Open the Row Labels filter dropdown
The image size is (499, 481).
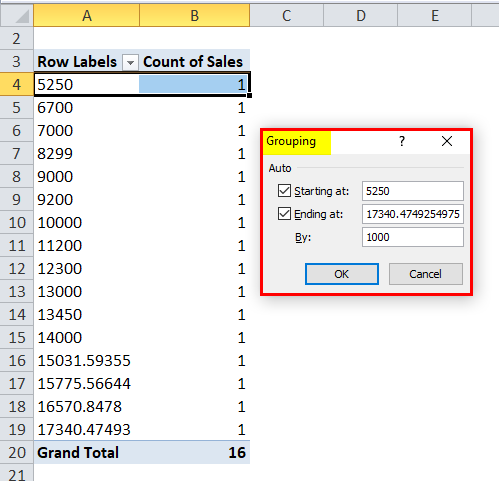pyautogui.click(x=130, y=62)
